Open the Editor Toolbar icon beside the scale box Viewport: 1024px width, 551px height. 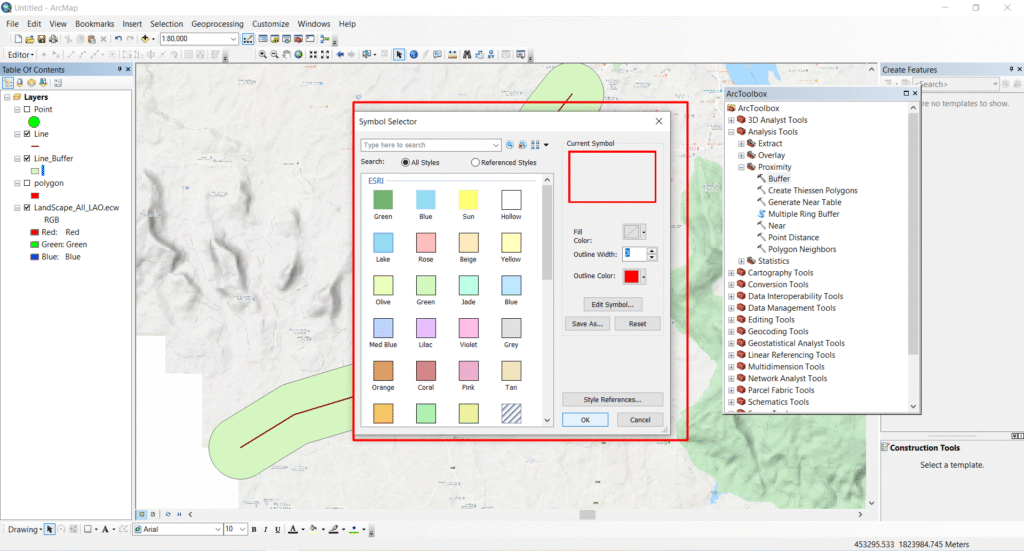[x=248, y=39]
